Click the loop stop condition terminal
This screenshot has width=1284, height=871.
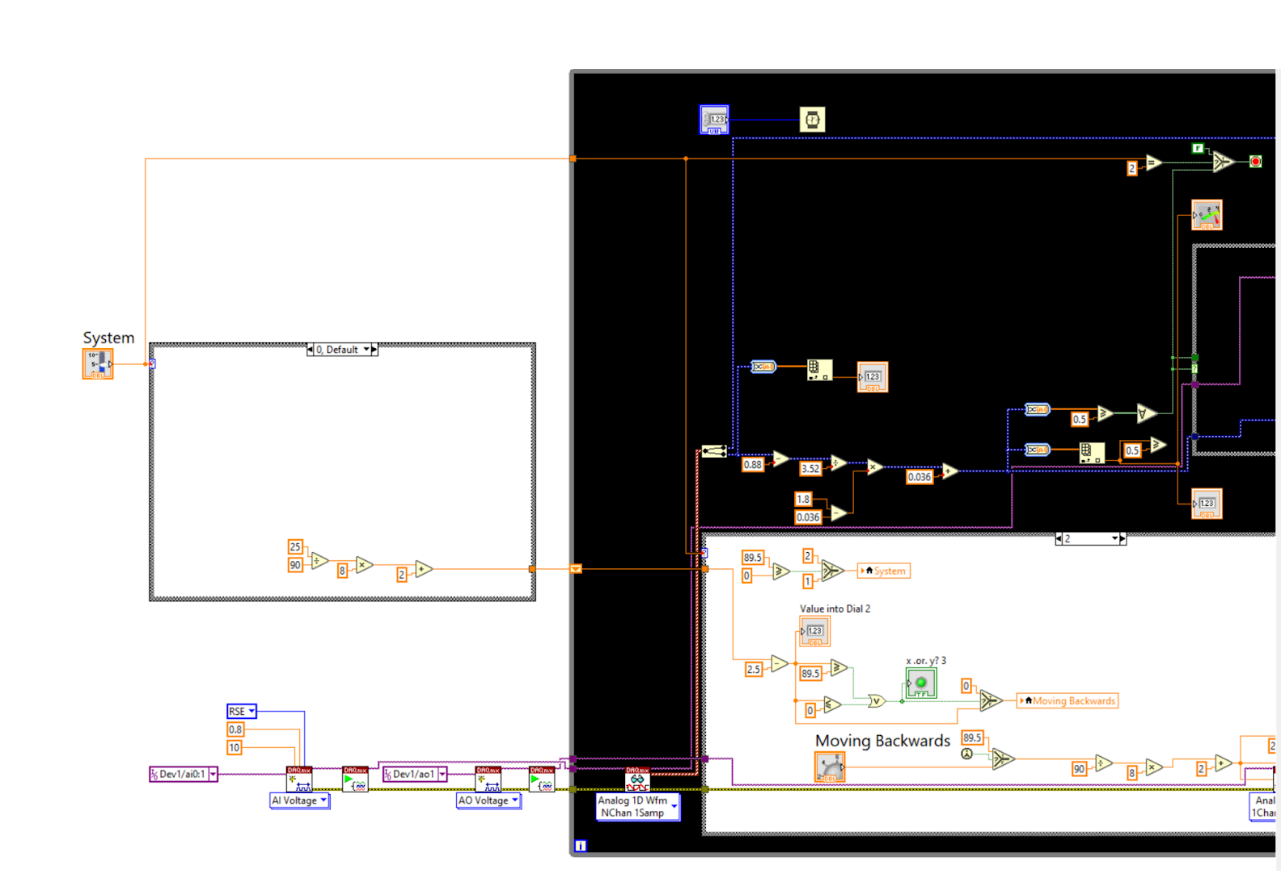click(1255, 162)
